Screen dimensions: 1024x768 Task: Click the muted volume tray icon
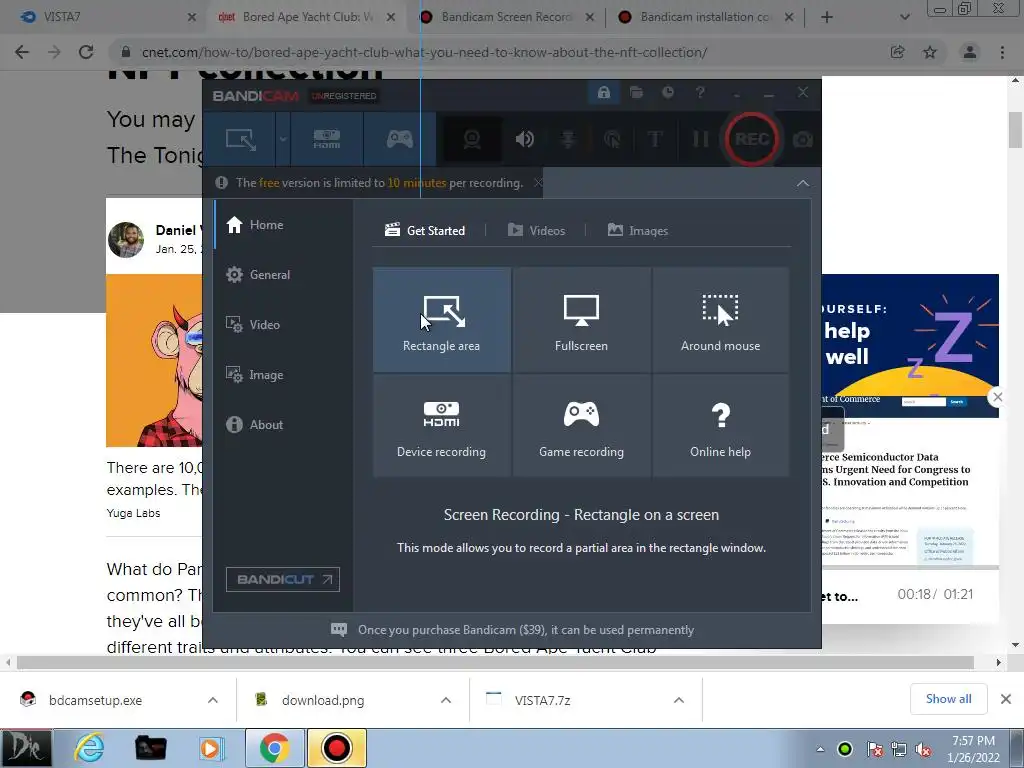(x=923, y=749)
